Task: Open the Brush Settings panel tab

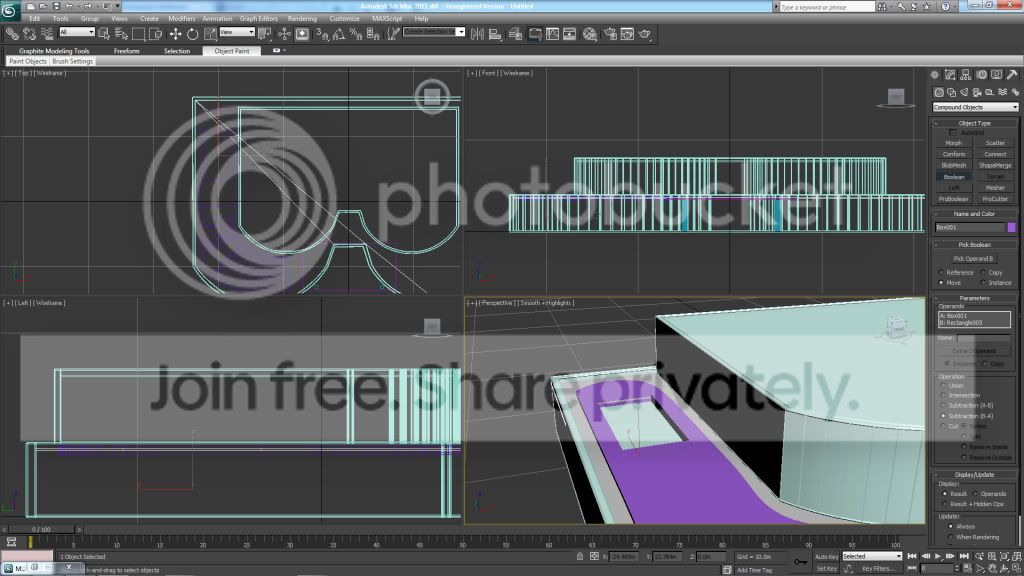Action: tap(72, 61)
